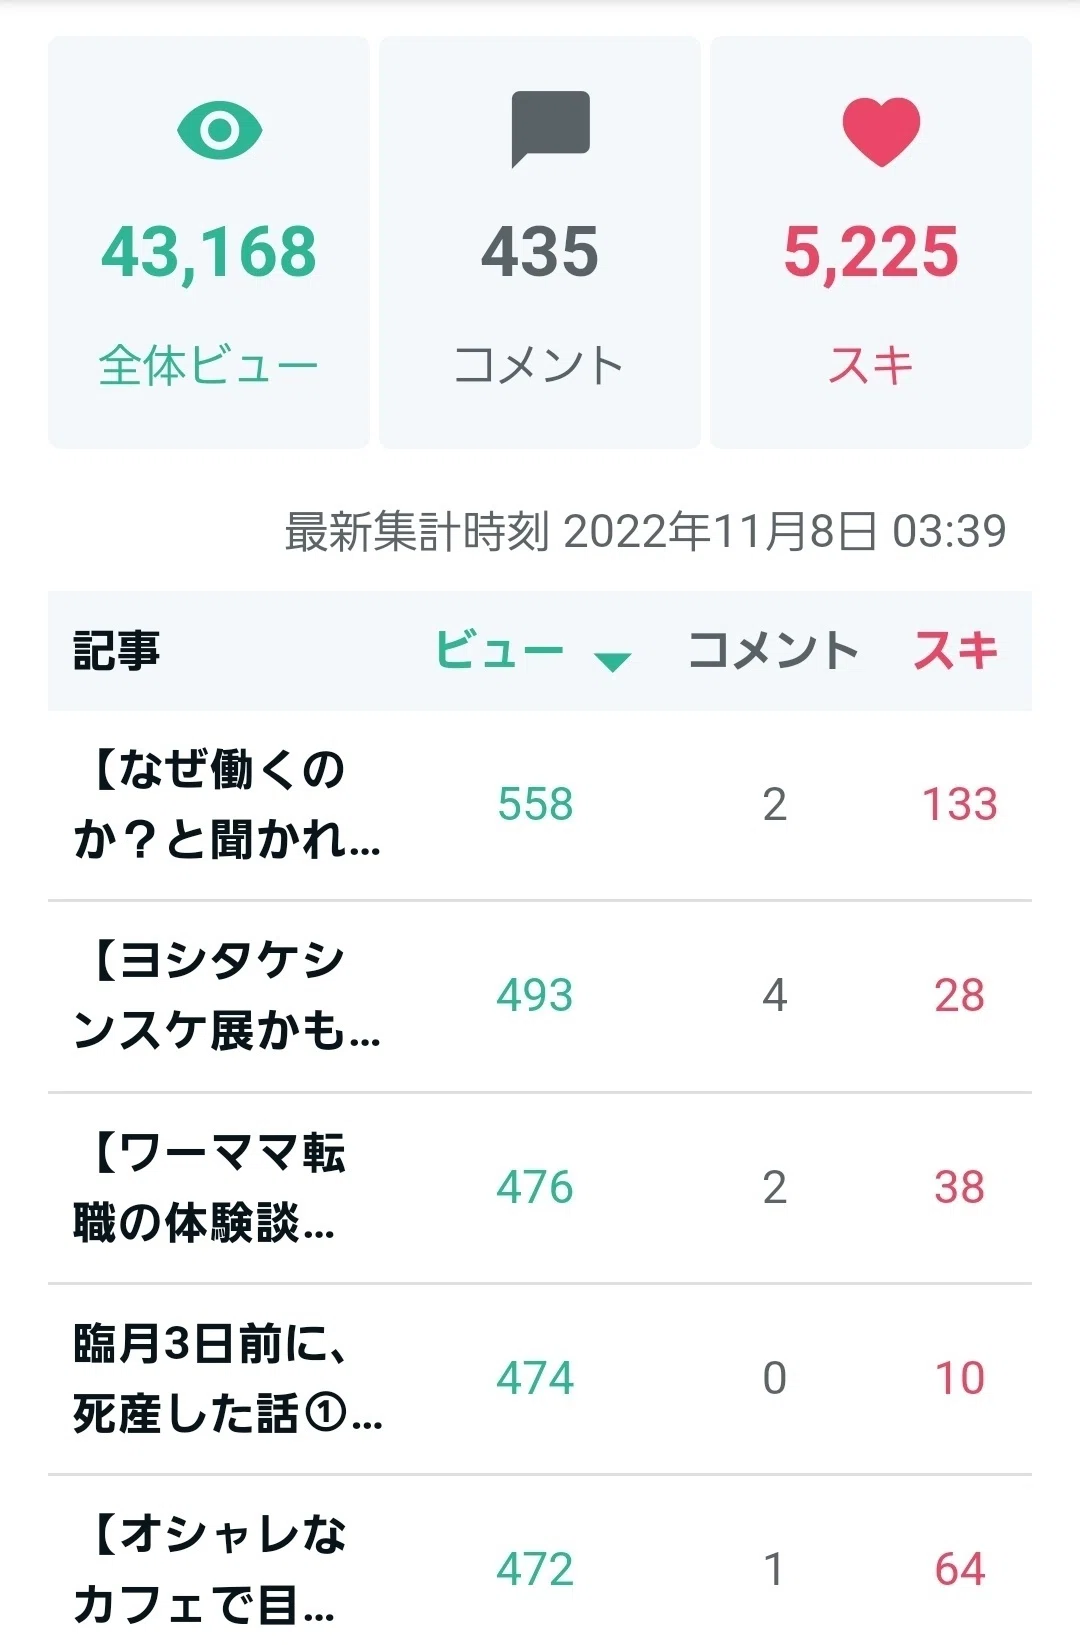The image size is (1080, 1645).
Task: Tap the green eye views icon
Action: (219, 130)
